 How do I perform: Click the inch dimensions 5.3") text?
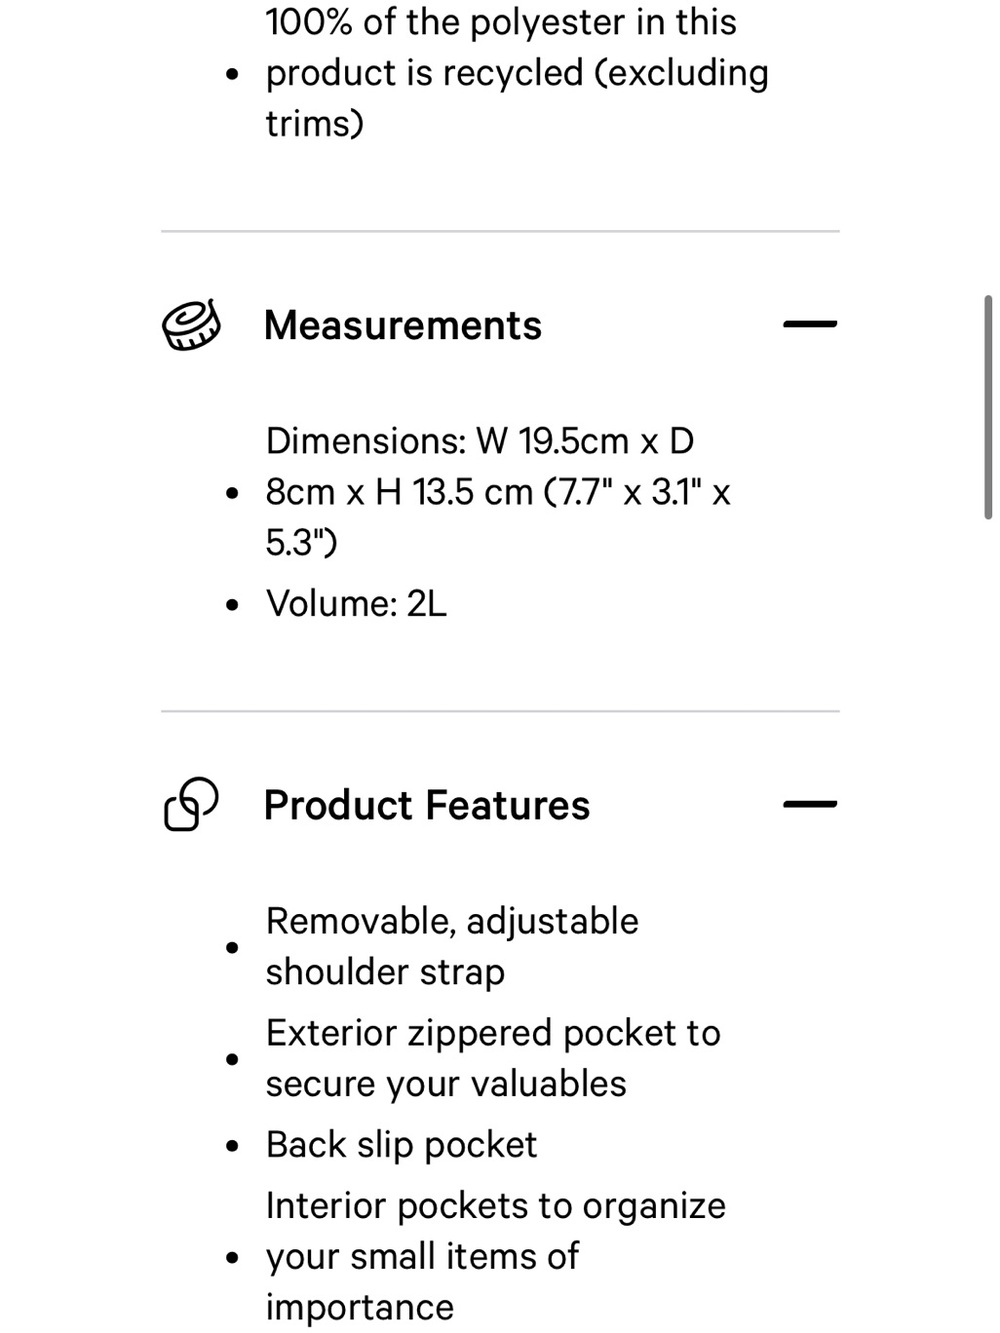tap(301, 542)
